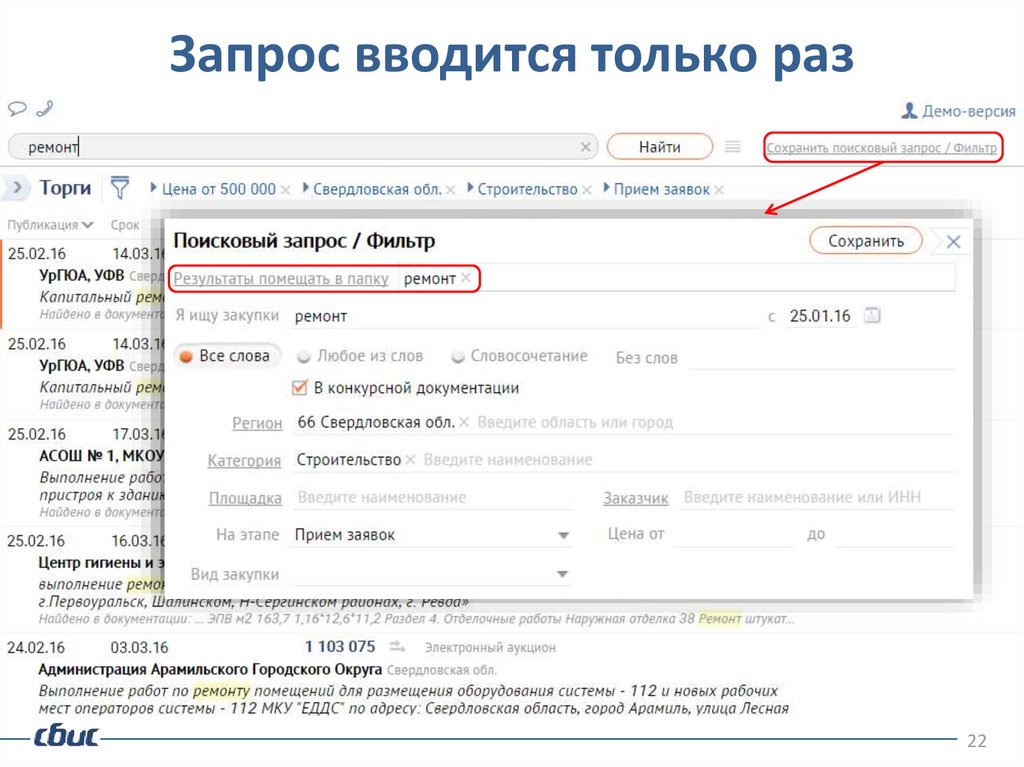Open the calendar date picker icon
The image size is (1024, 767).
pos(872,316)
